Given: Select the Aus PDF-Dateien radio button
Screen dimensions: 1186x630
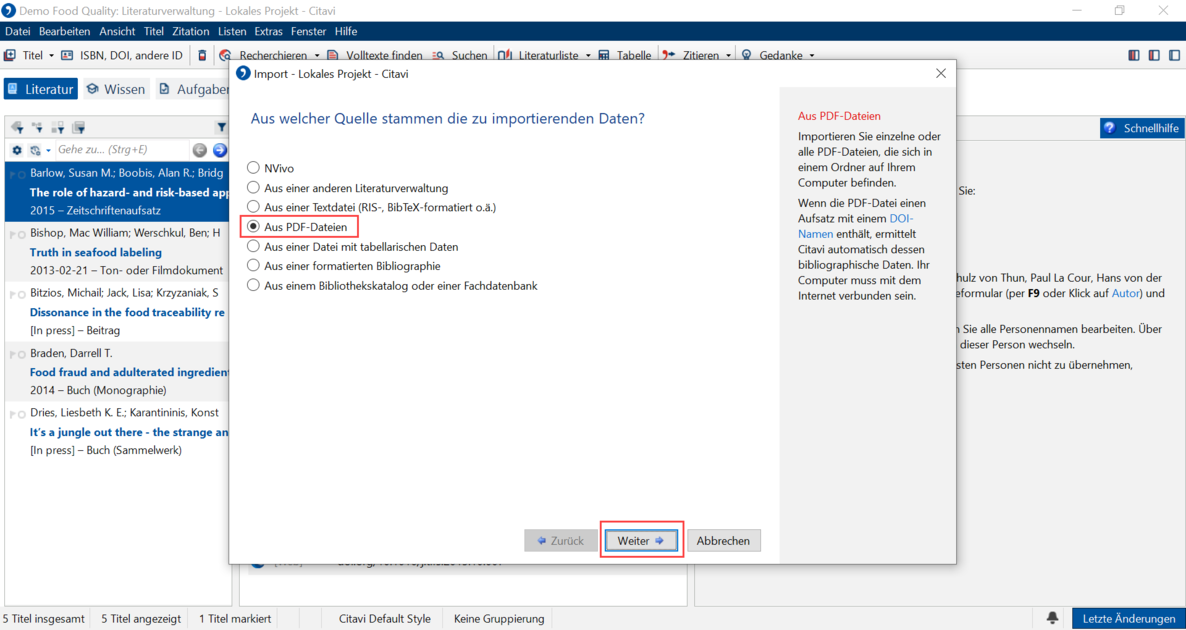Looking at the screenshot, I should (253, 226).
